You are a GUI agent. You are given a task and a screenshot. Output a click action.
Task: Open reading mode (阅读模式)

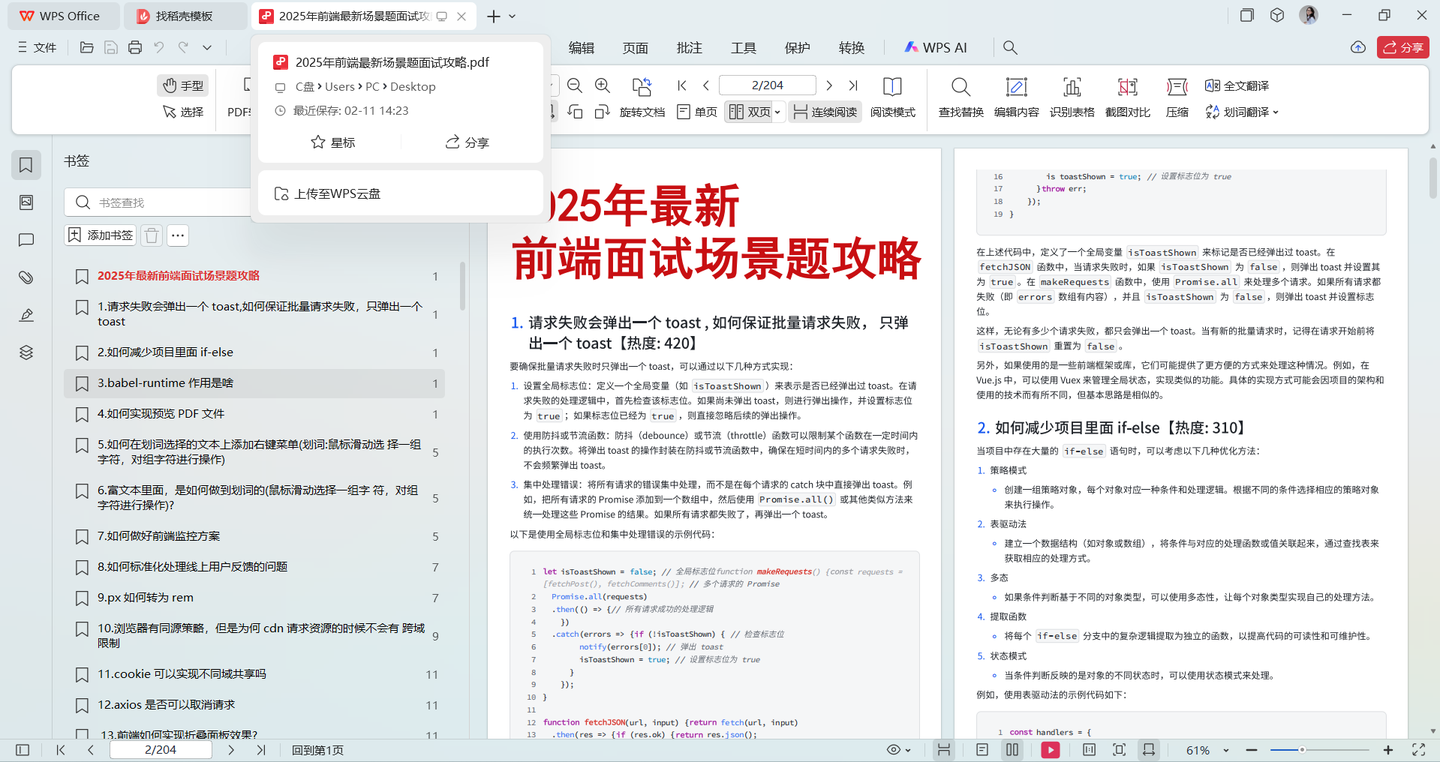(892, 98)
